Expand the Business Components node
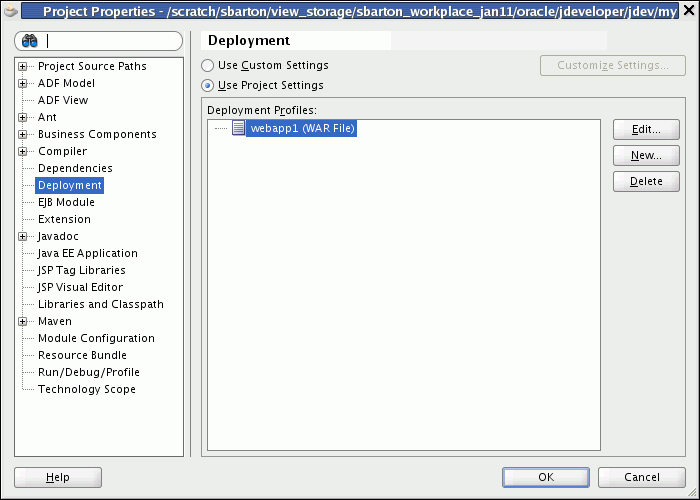The image size is (700, 500). (x=22, y=134)
